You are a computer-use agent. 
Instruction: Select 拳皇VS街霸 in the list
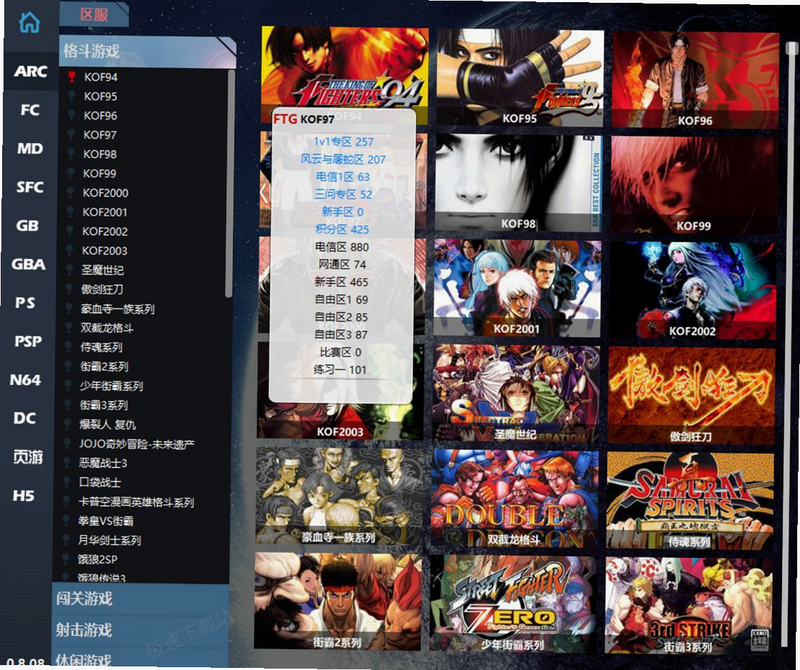coord(106,521)
